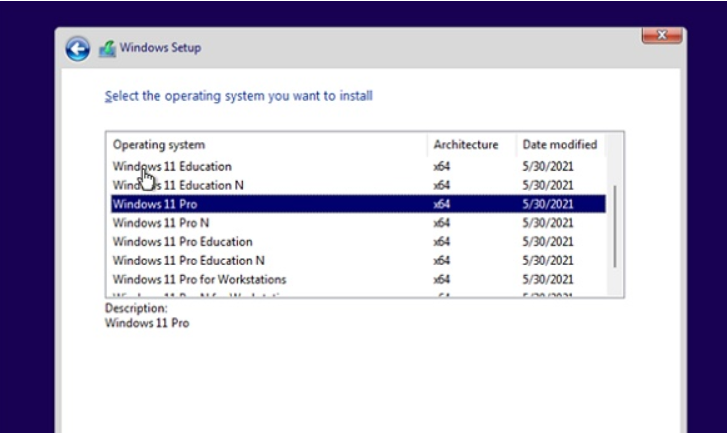The height and width of the screenshot is (433, 727).
Task: Click the Windows Setup title text
Action: tap(160, 48)
